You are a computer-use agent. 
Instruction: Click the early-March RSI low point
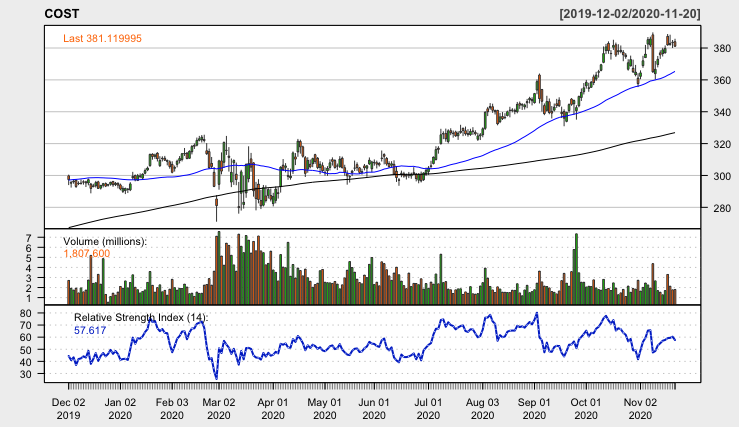coord(216,378)
